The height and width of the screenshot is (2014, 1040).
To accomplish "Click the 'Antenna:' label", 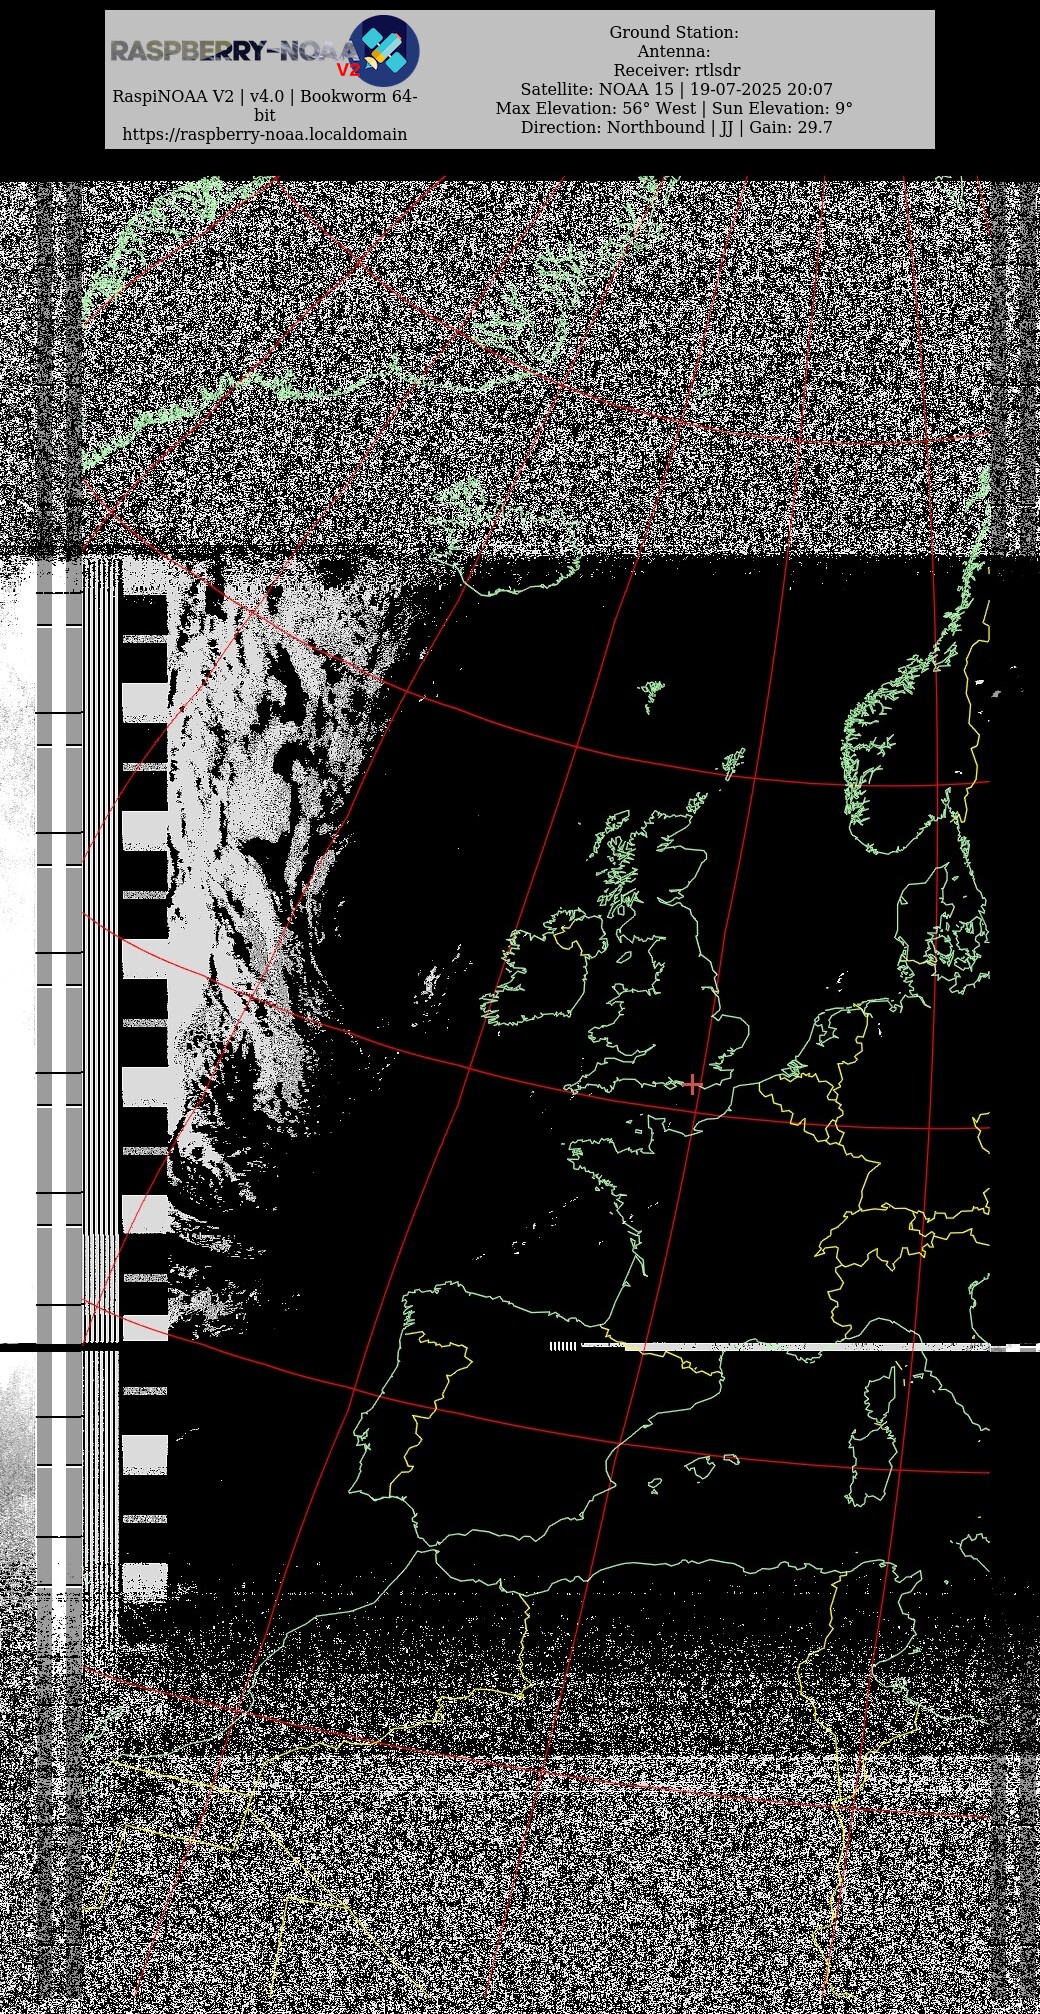I will [674, 51].
